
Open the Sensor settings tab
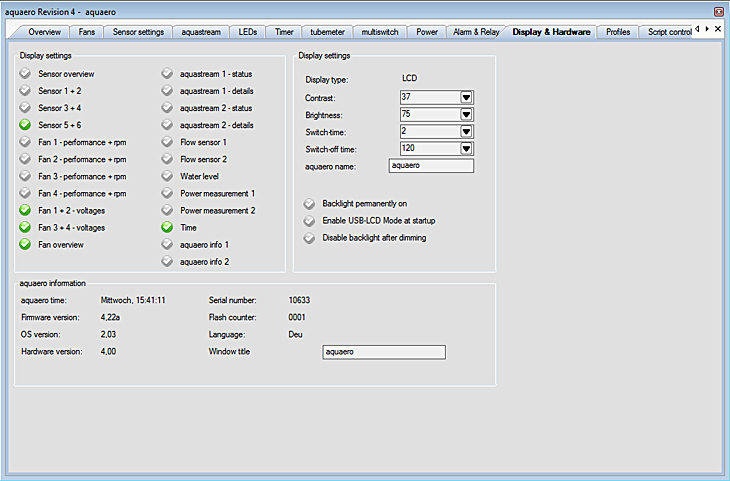click(138, 32)
